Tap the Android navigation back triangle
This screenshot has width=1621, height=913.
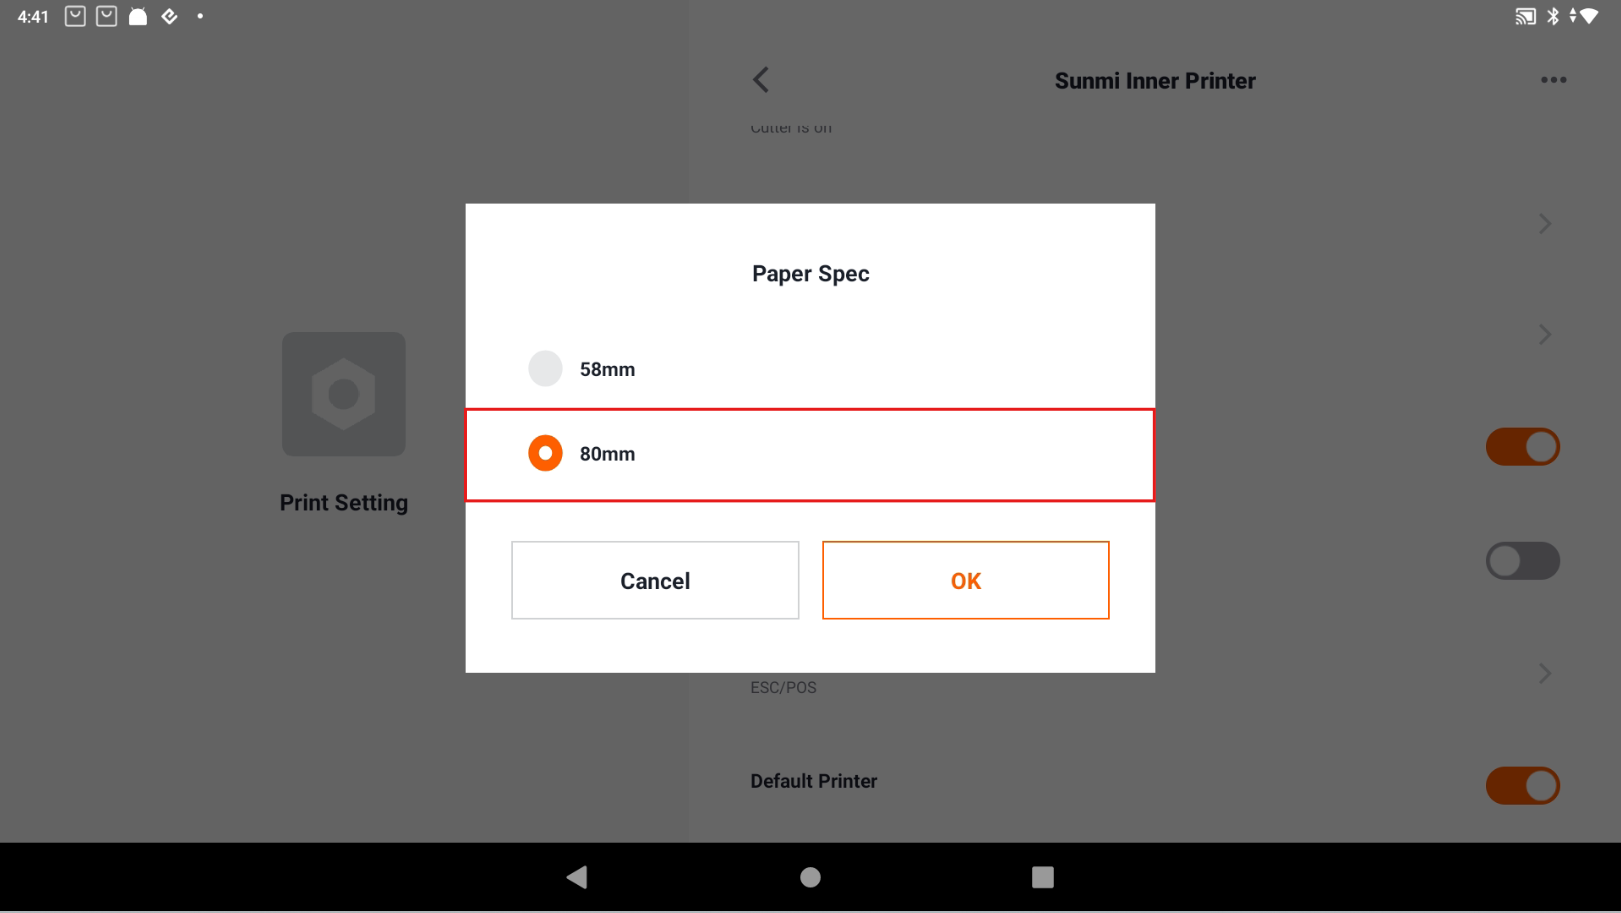click(x=577, y=877)
